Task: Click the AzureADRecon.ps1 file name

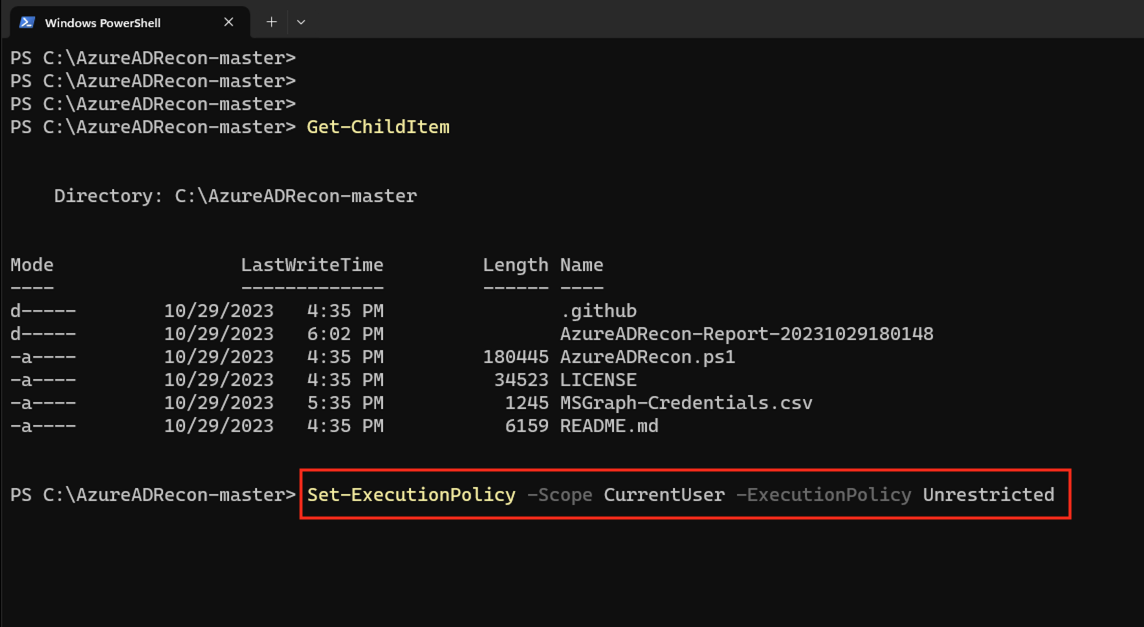Action: point(647,357)
